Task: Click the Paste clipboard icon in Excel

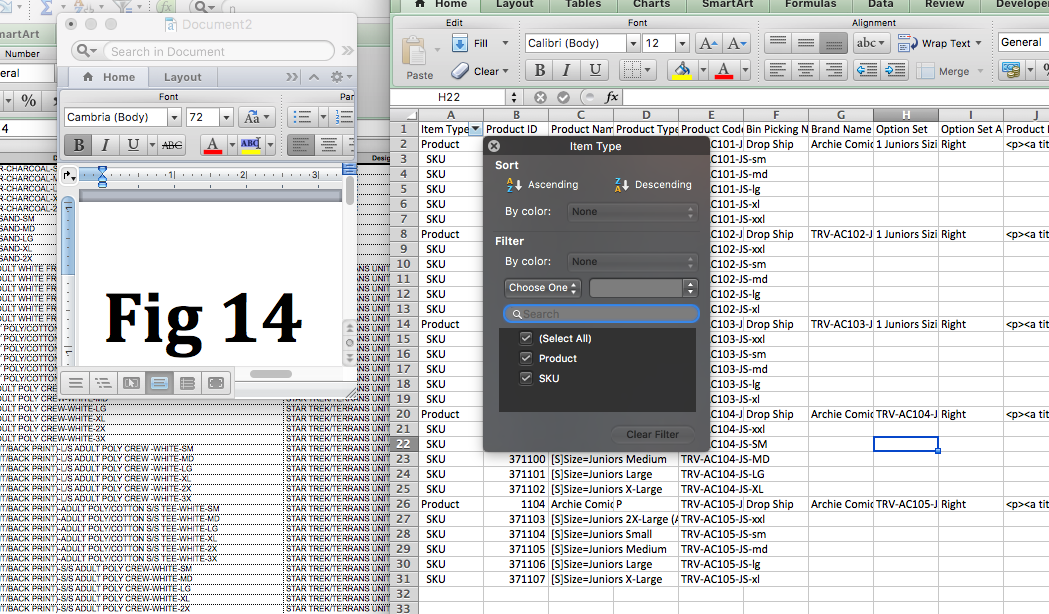Action: pos(414,52)
